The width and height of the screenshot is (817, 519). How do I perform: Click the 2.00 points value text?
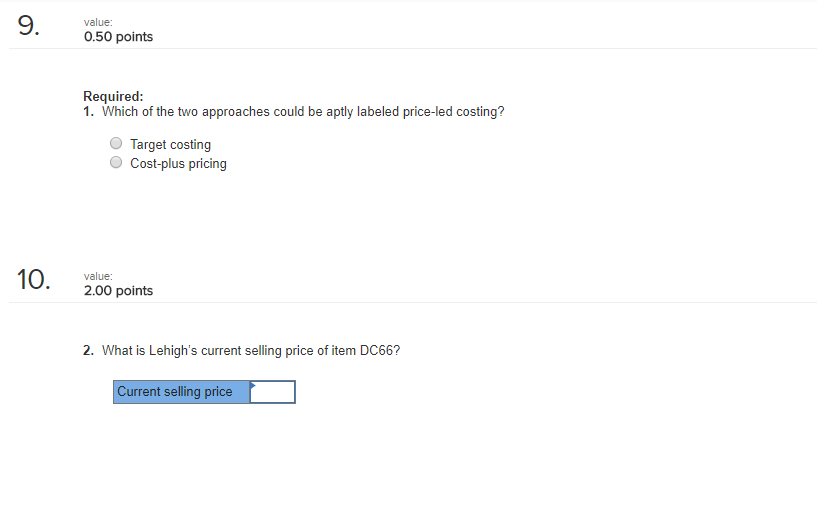point(118,290)
